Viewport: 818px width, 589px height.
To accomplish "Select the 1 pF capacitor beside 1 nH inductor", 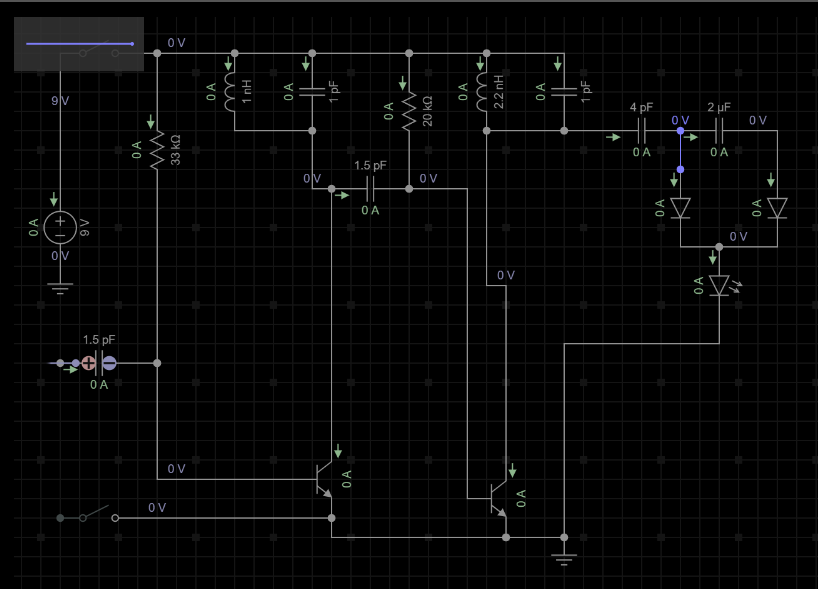I will coord(312,92).
